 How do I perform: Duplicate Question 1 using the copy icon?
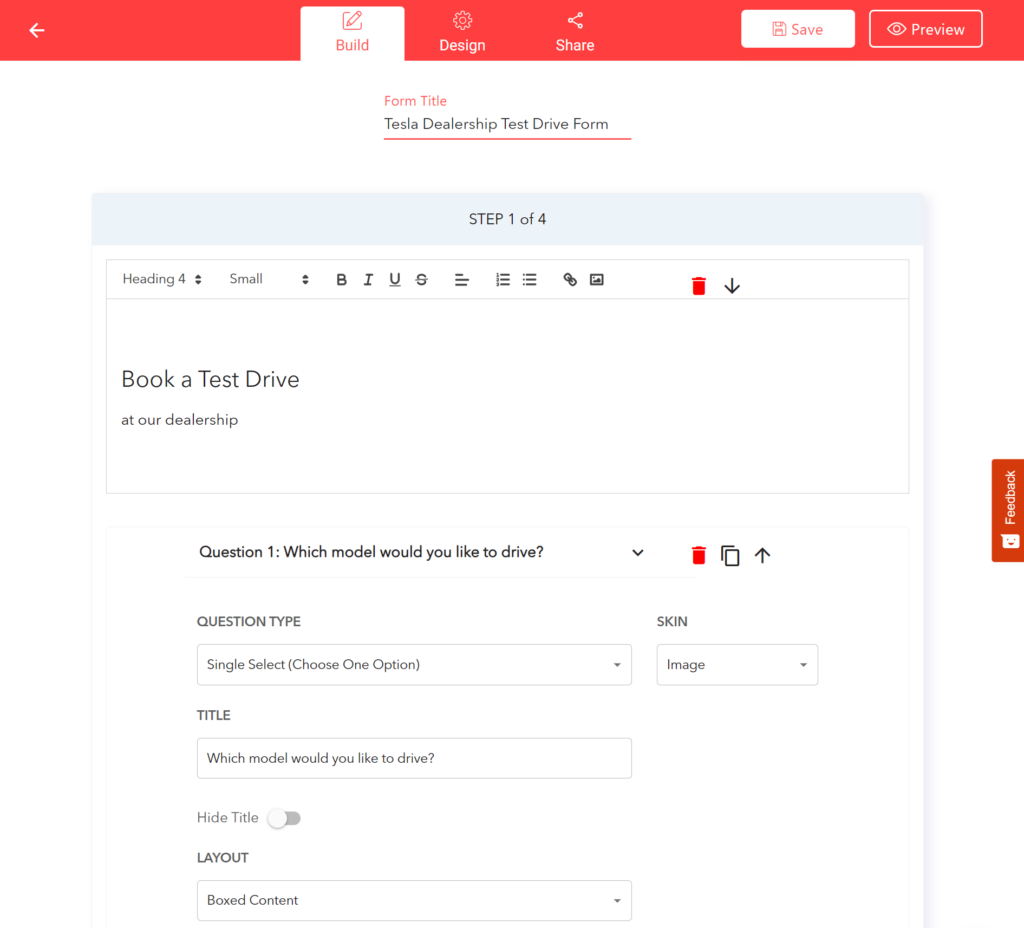730,555
